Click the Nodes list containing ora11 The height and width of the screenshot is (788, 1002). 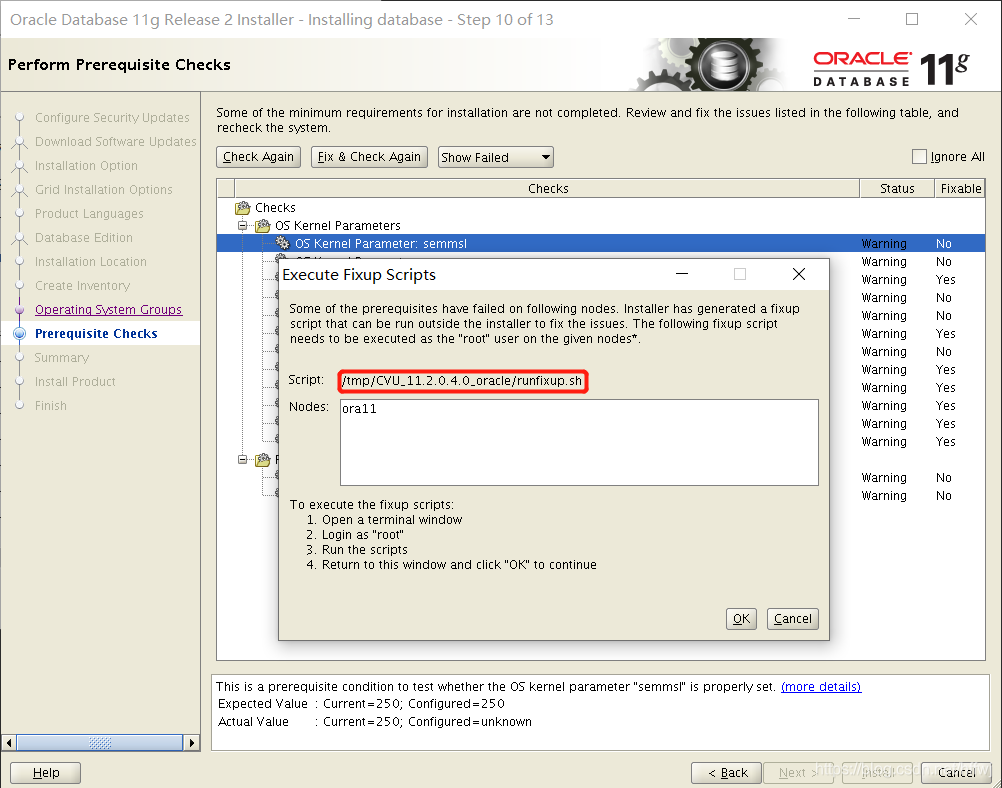[579, 442]
